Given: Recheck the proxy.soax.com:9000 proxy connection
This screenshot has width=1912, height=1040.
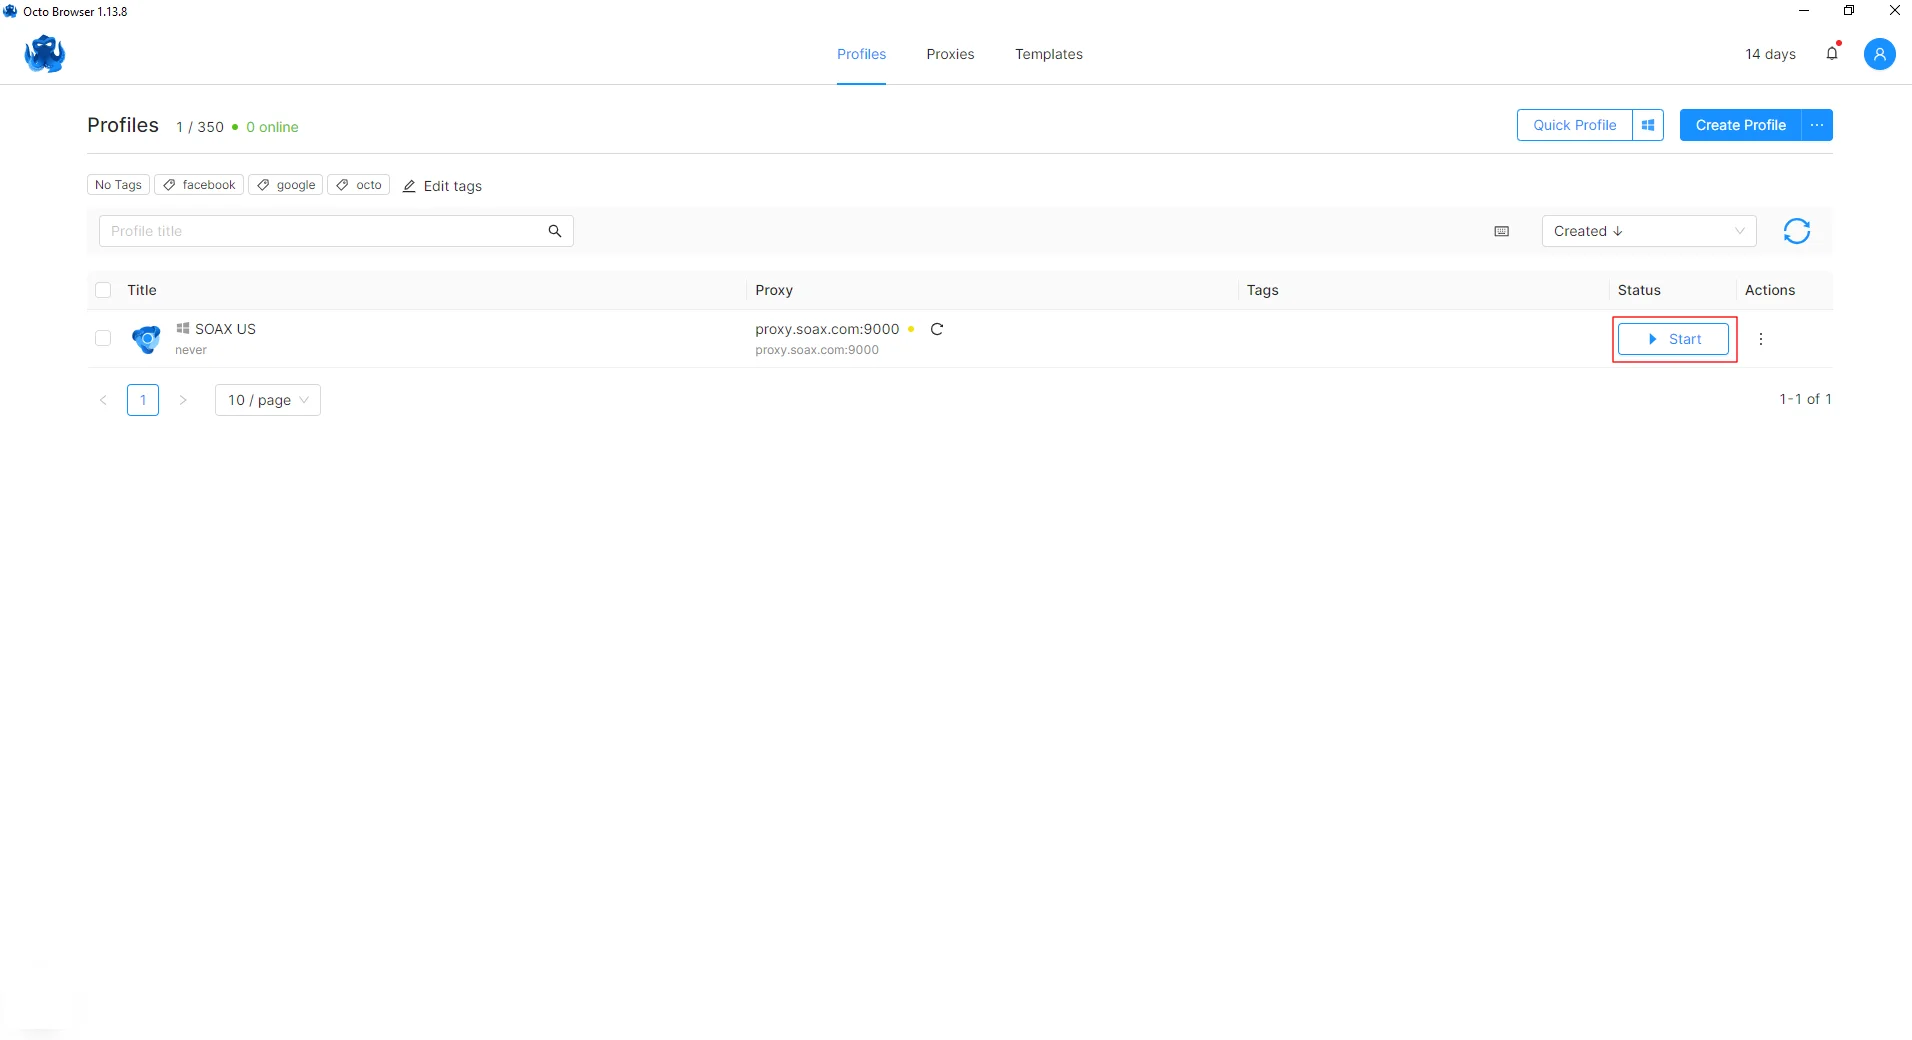Looking at the screenshot, I should tap(937, 329).
